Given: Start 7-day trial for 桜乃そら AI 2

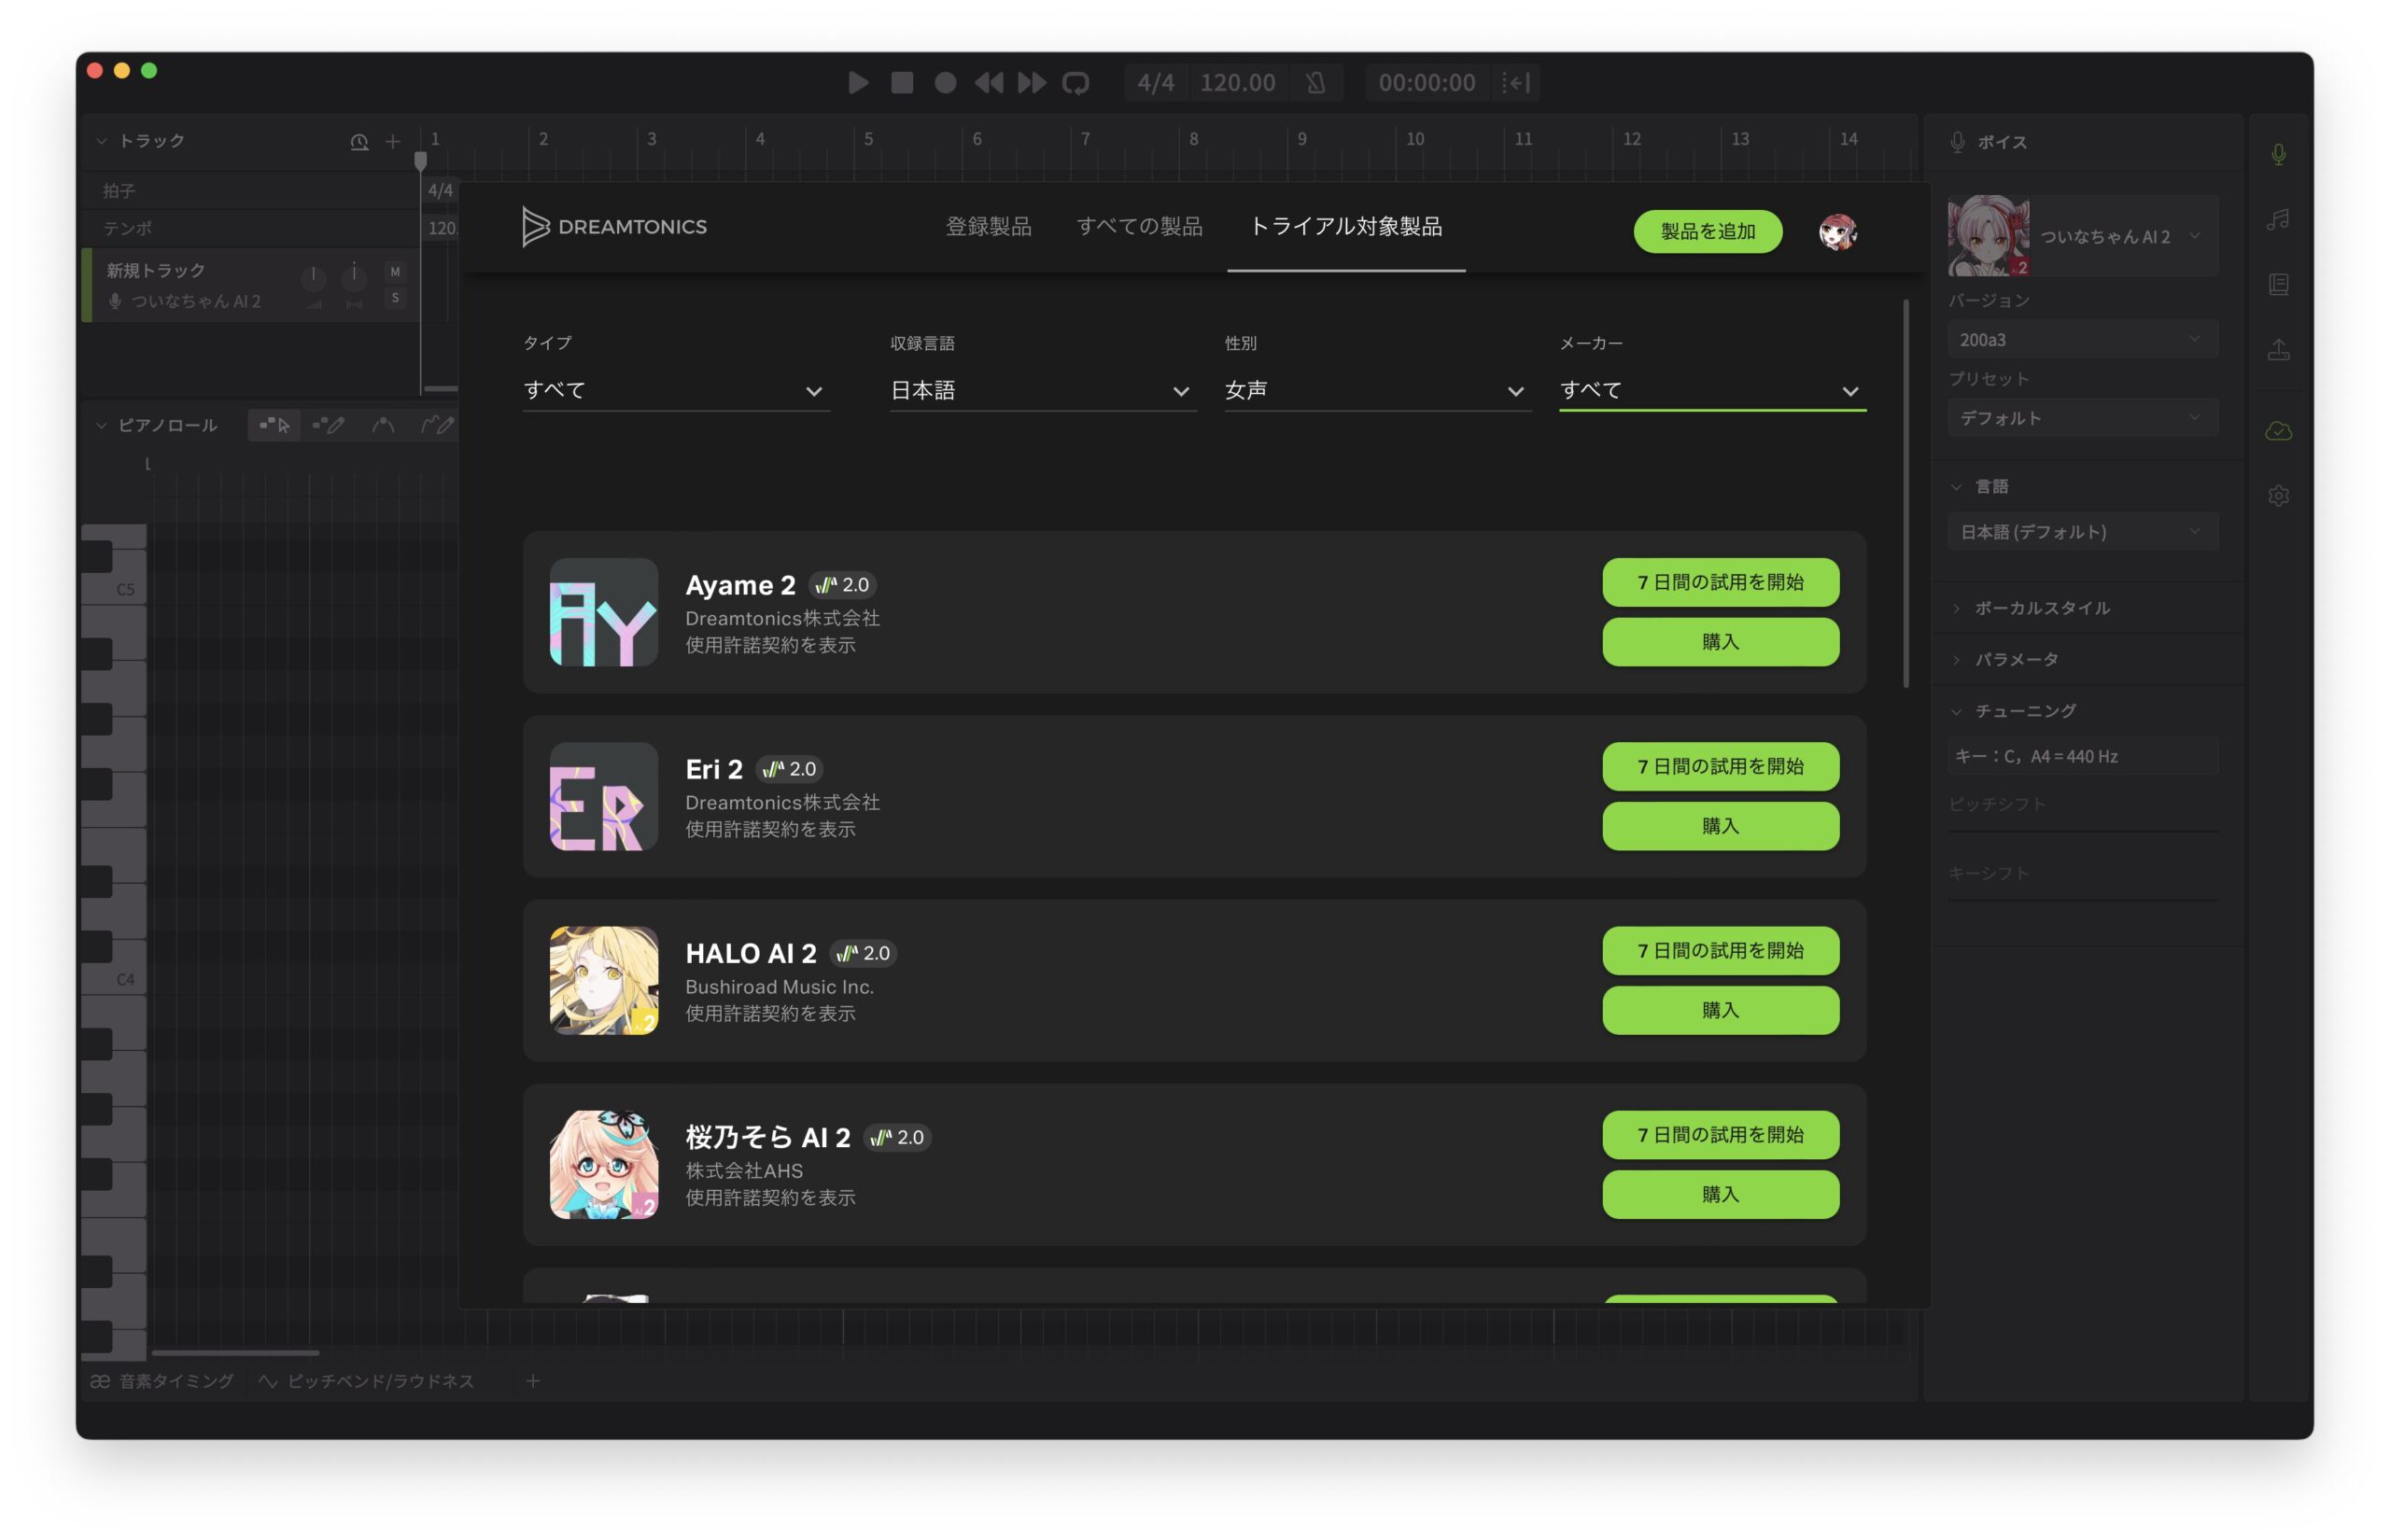Looking at the screenshot, I should tap(1720, 1134).
